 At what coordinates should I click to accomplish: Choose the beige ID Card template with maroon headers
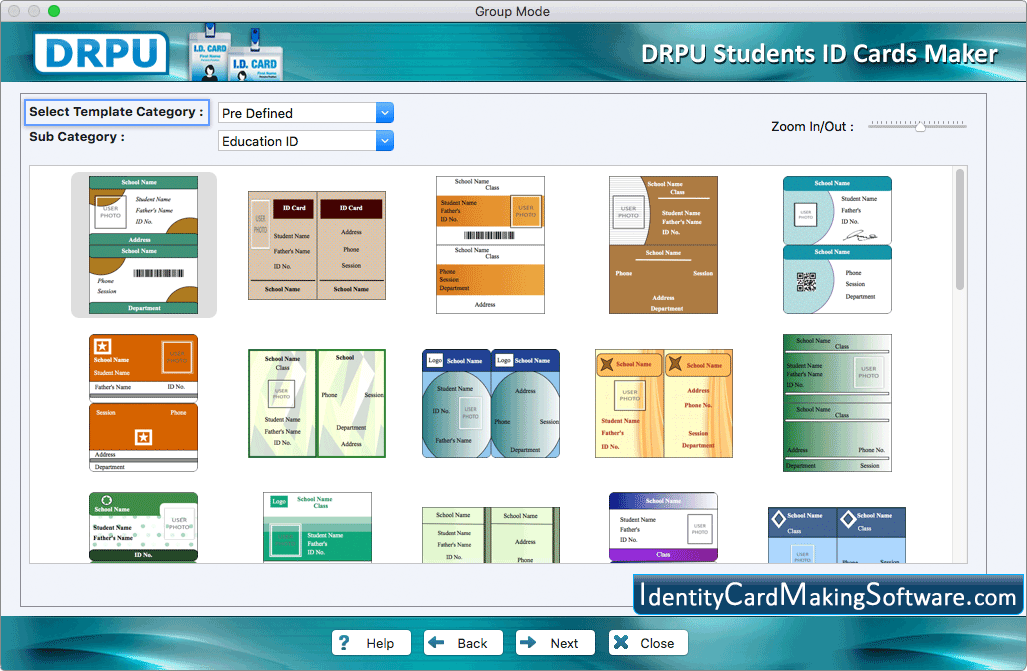(x=317, y=246)
